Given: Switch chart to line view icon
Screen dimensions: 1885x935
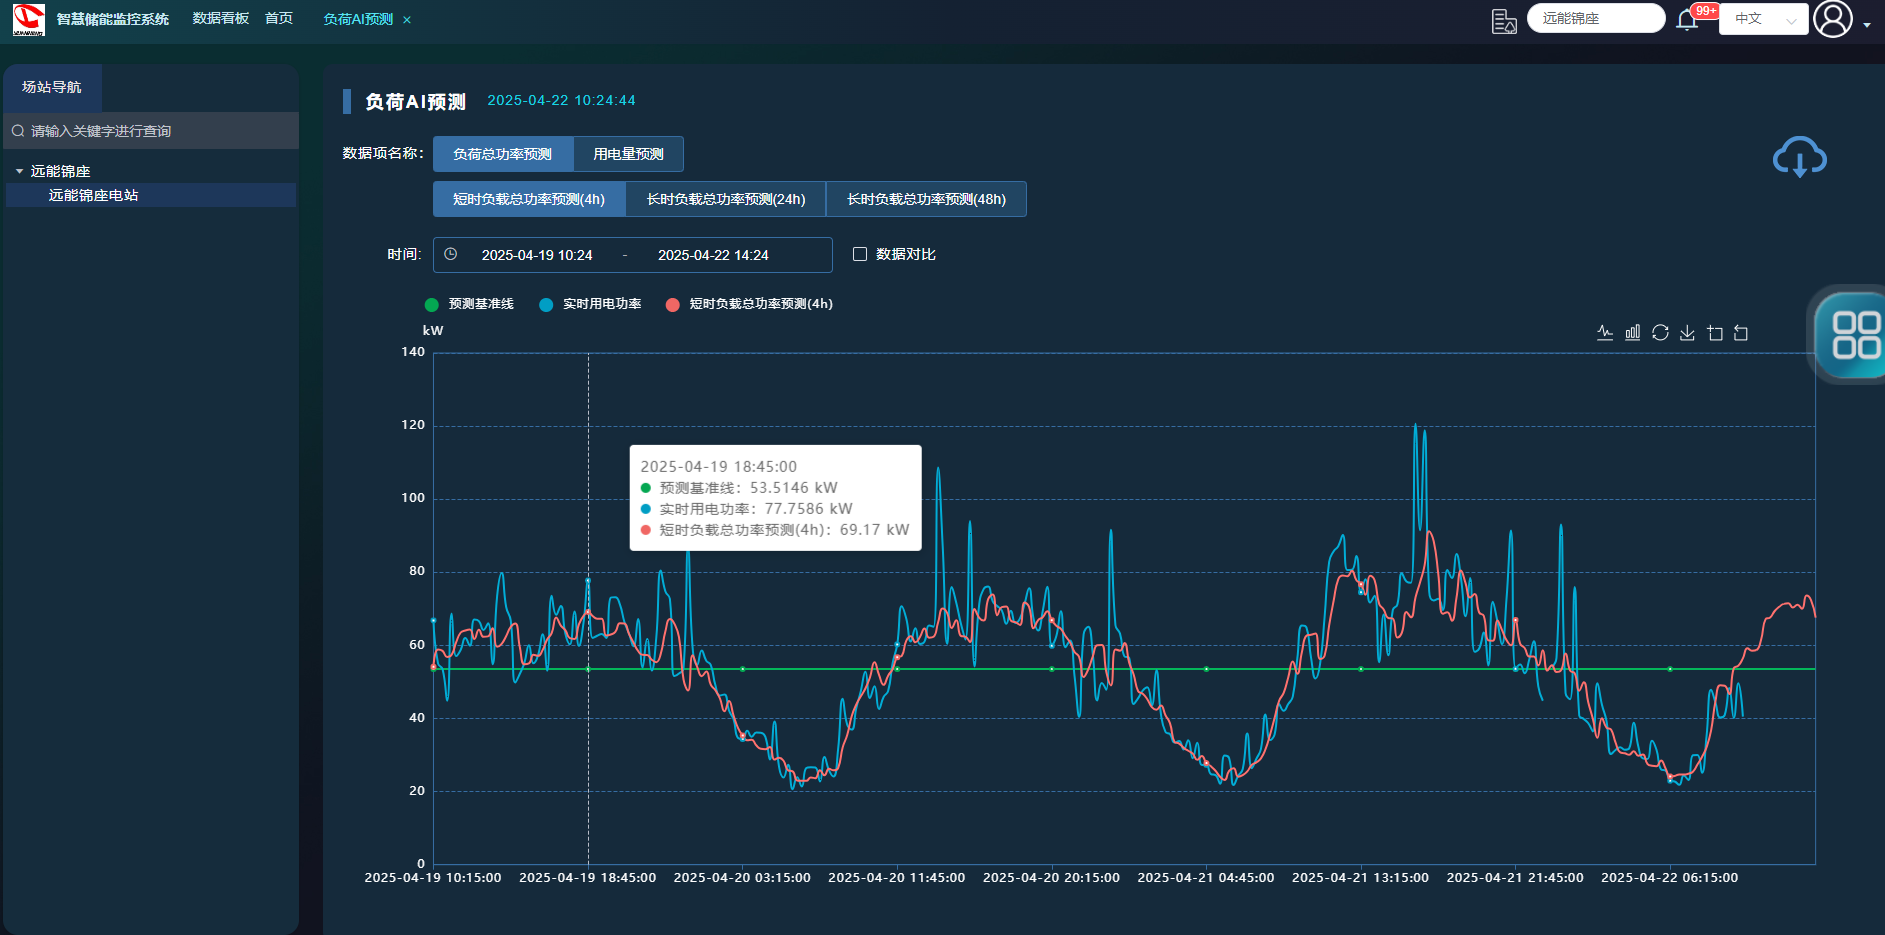Looking at the screenshot, I should pos(1605,333).
